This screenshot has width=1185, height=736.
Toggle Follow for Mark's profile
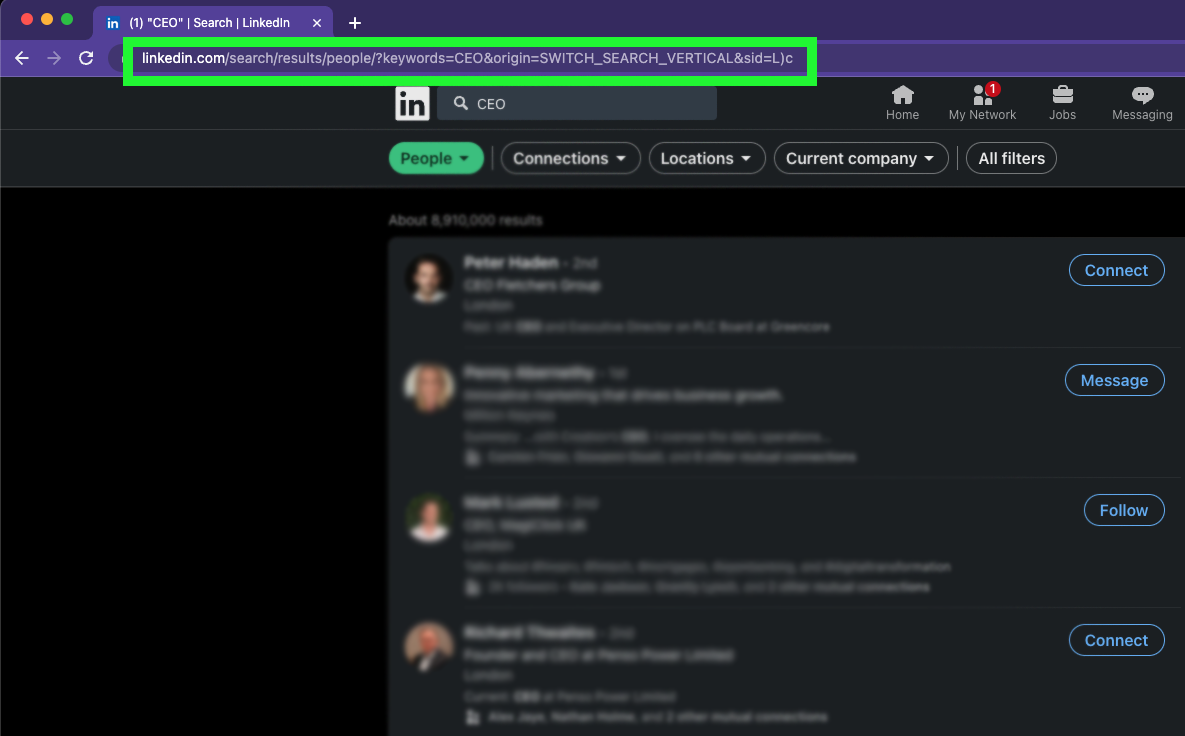pos(1123,510)
